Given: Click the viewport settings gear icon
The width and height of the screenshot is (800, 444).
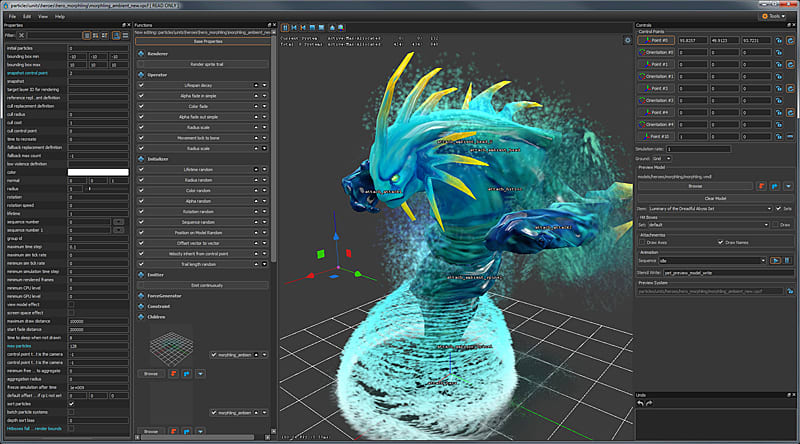Looking at the screenshot, I should 628,40.
